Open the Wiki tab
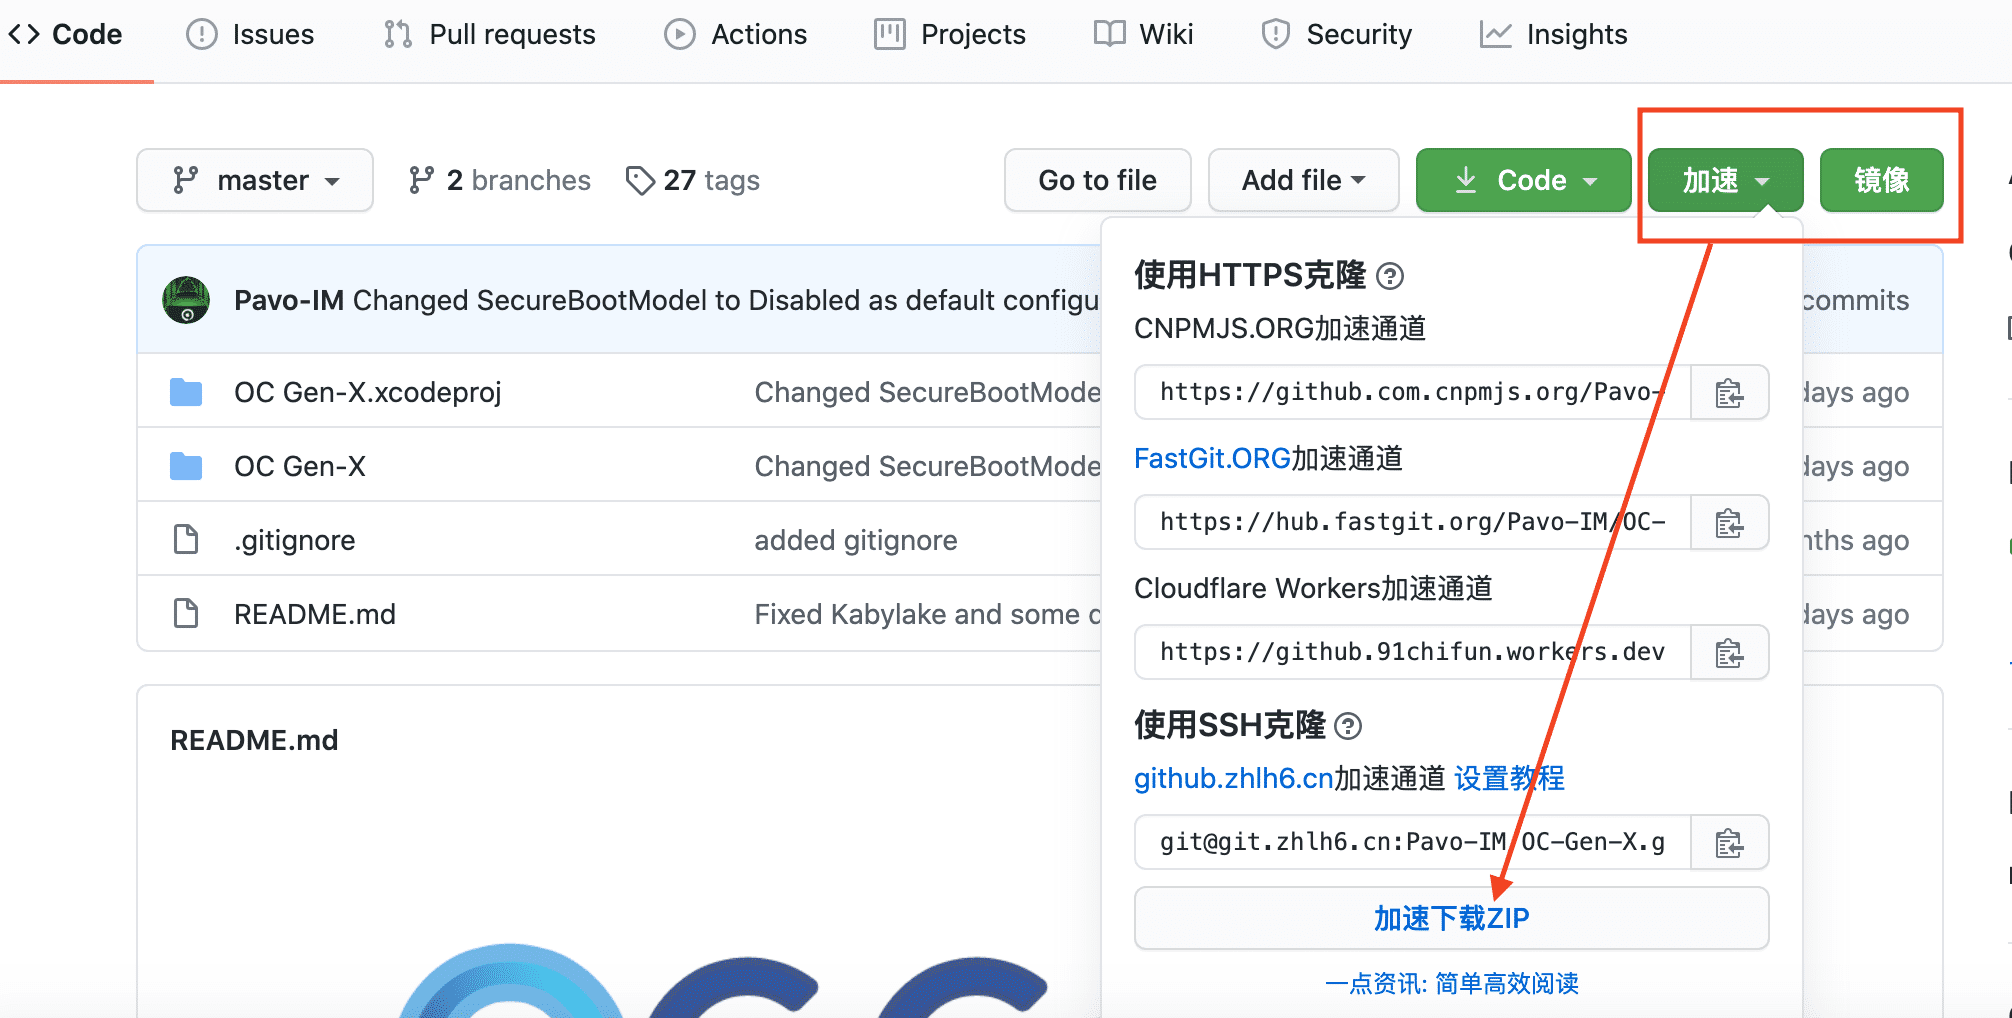The height and width of the screenshot is (1018, 2012). (1143, 35)
